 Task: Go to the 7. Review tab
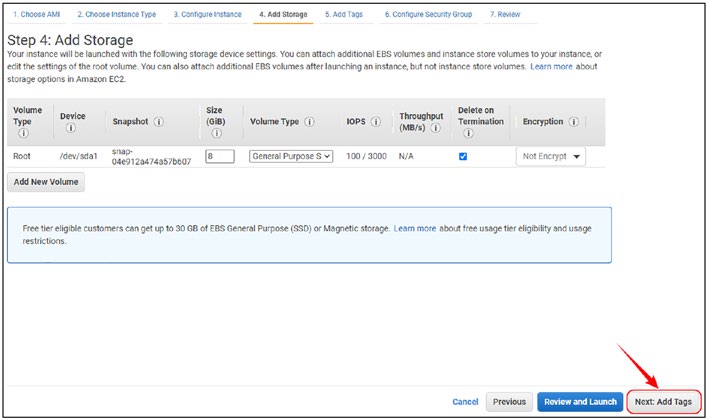505,14
